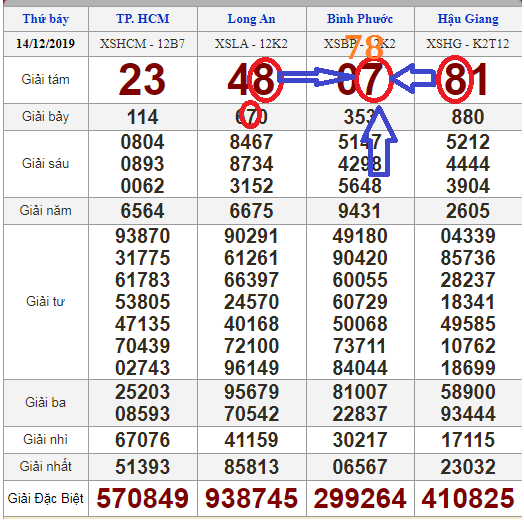Click the date 14/12/2019 cell
Viewport: 524px width, 520px height.
pos(45,44)
